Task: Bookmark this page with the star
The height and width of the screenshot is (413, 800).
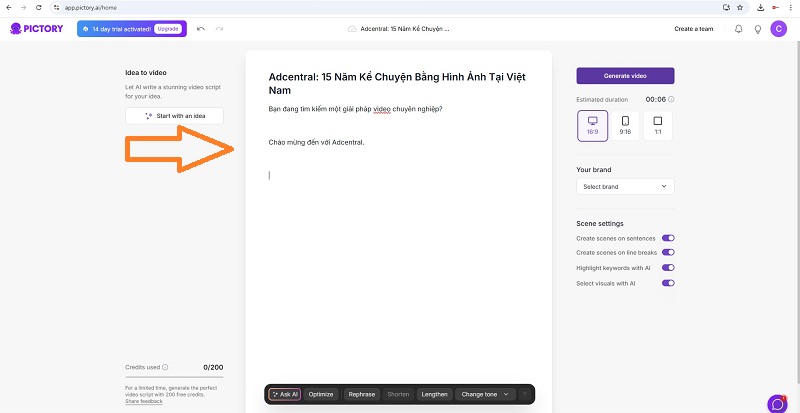Action: [740, 8]
